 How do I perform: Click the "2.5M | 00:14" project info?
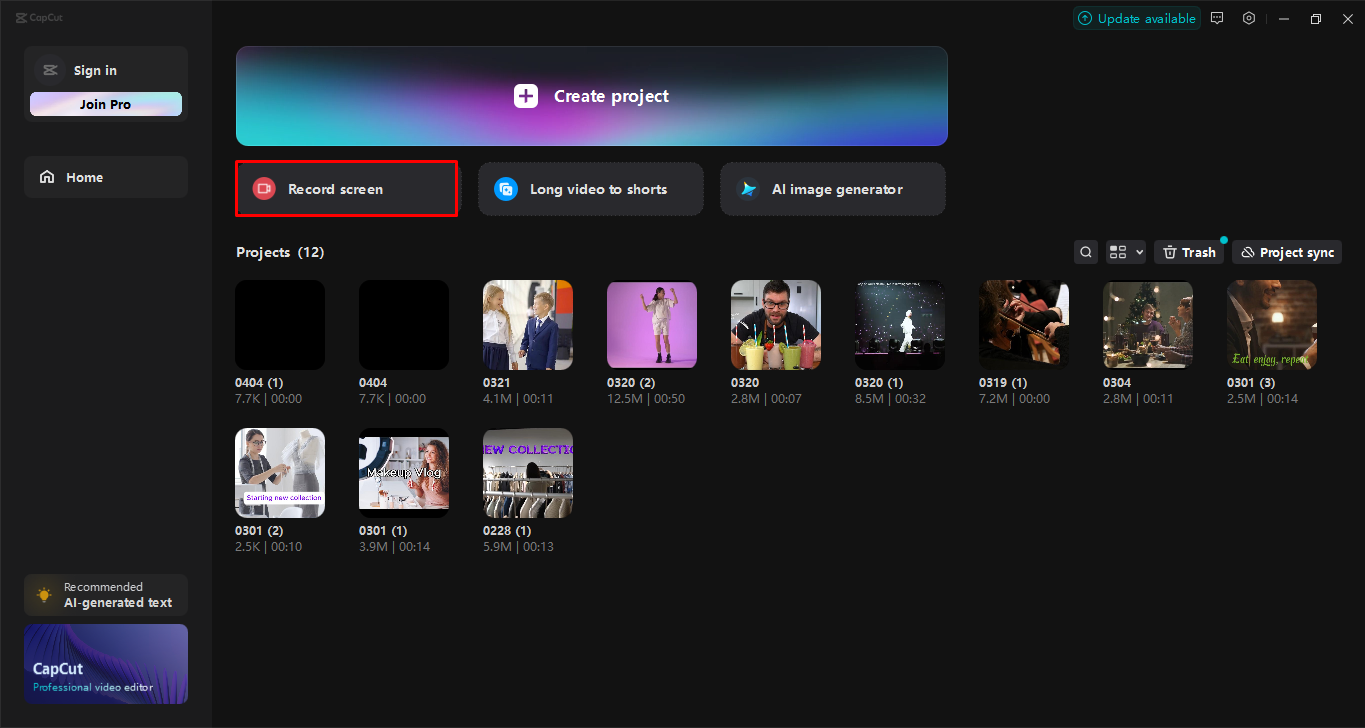pos(1262,399)
